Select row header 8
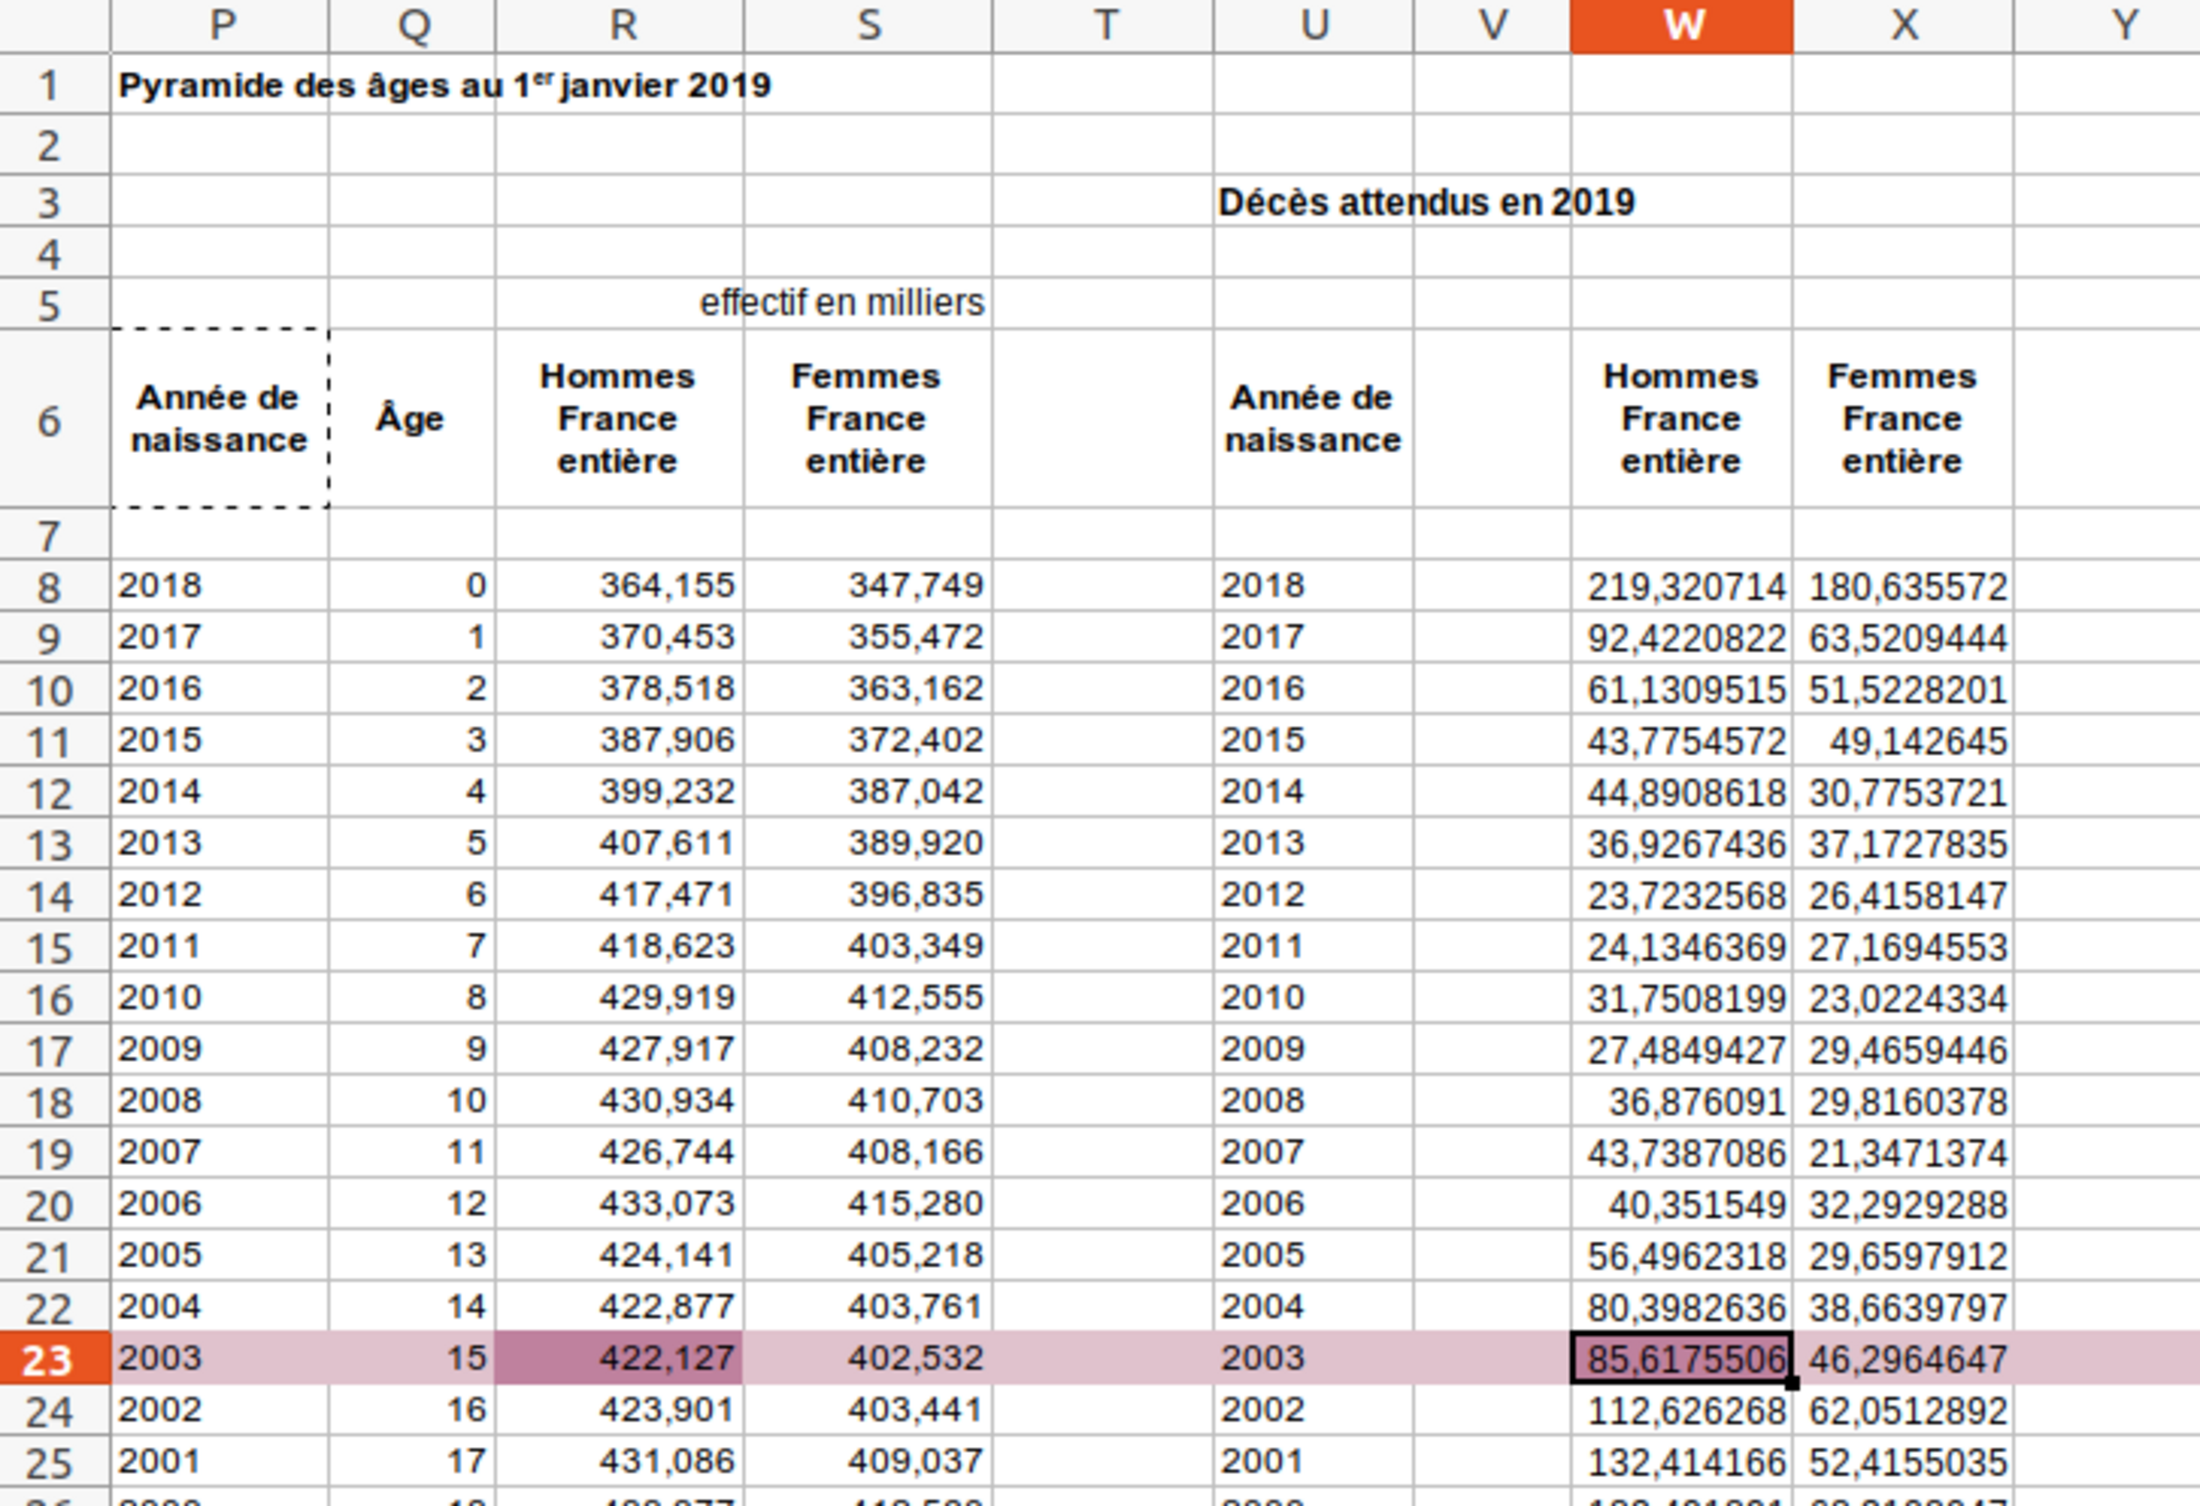Screen dimensions: 2200x1506 tap(50, 586)
